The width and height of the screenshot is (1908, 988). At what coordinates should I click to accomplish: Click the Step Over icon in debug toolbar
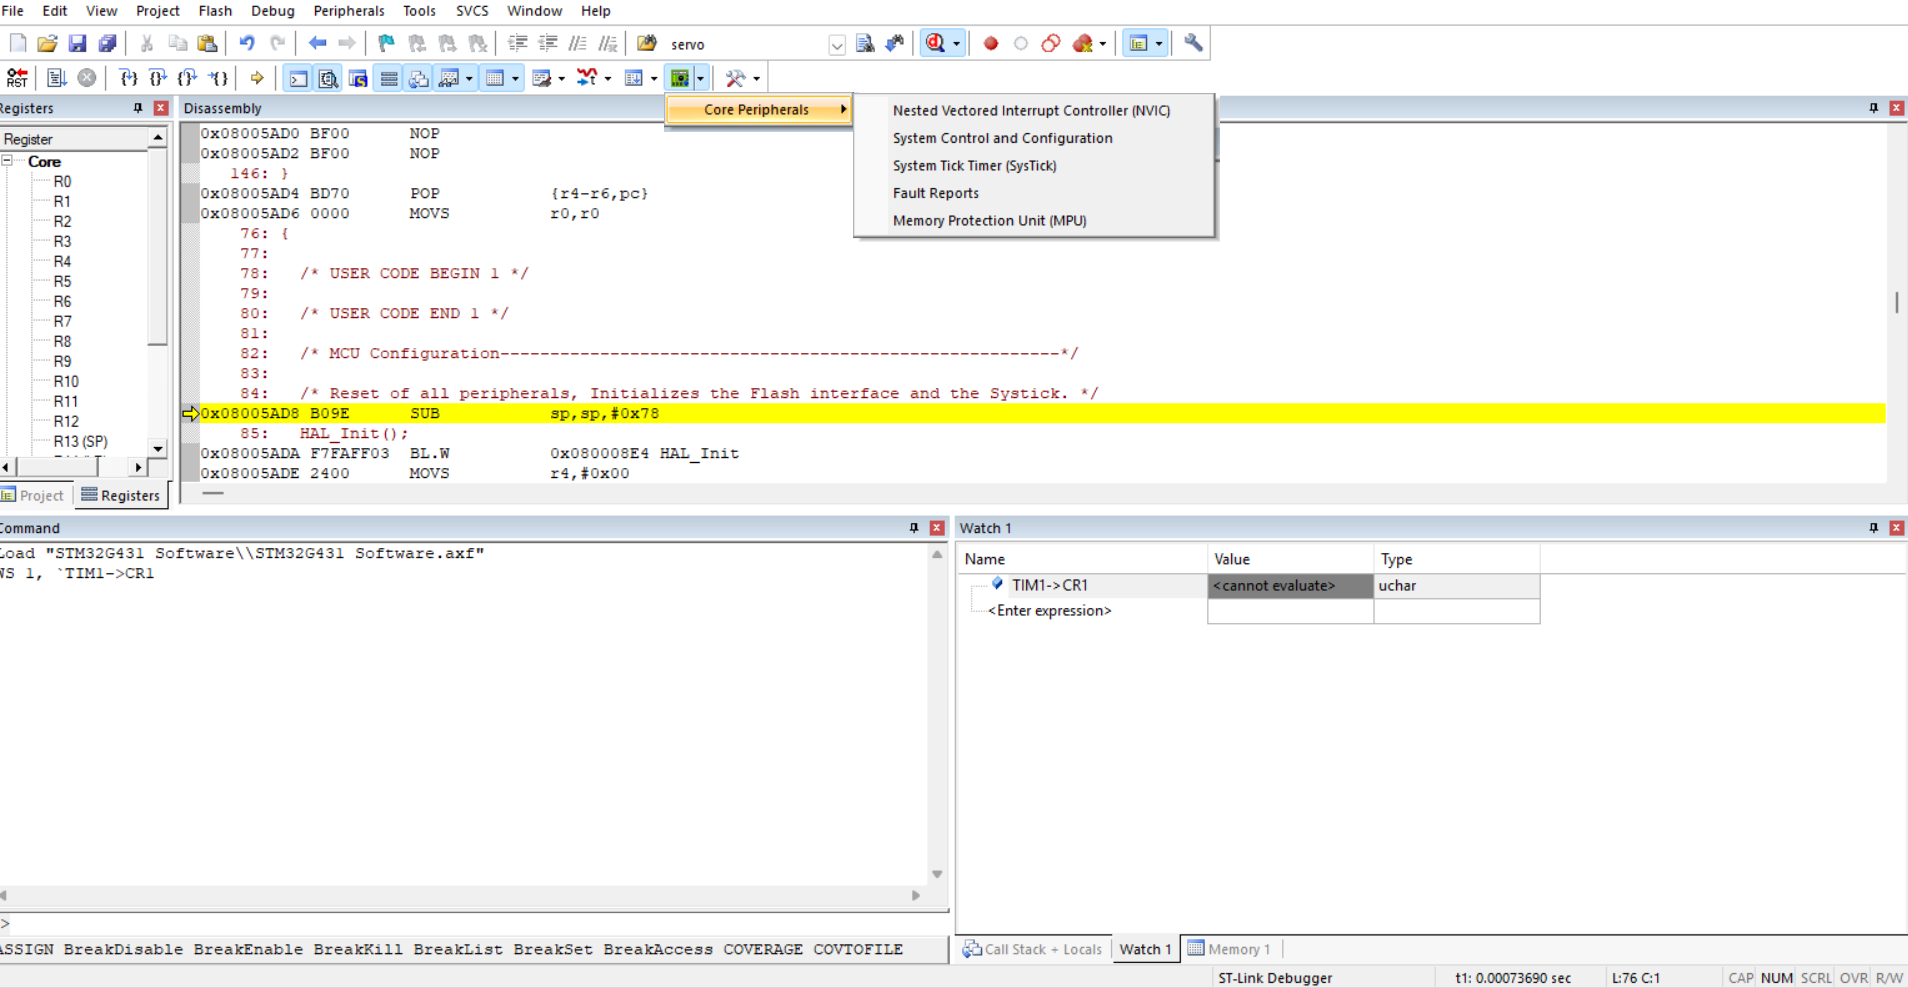coord(157,78)
